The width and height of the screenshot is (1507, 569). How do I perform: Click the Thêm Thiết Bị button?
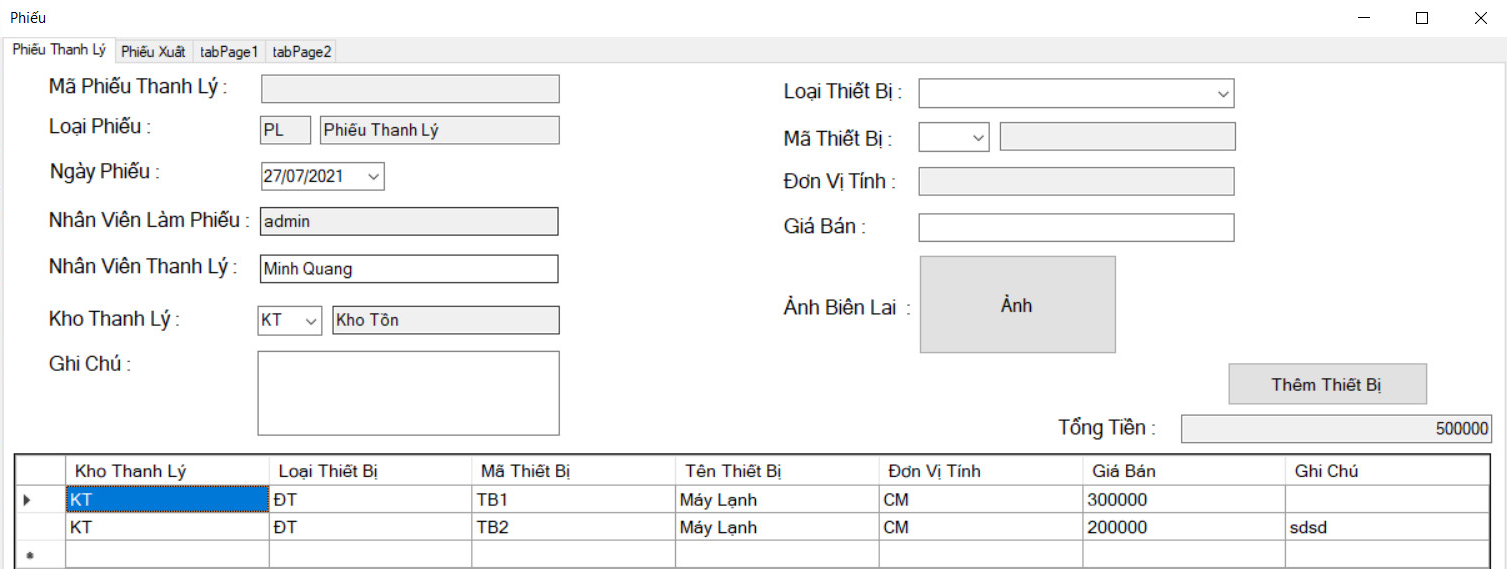point(1327,385)
